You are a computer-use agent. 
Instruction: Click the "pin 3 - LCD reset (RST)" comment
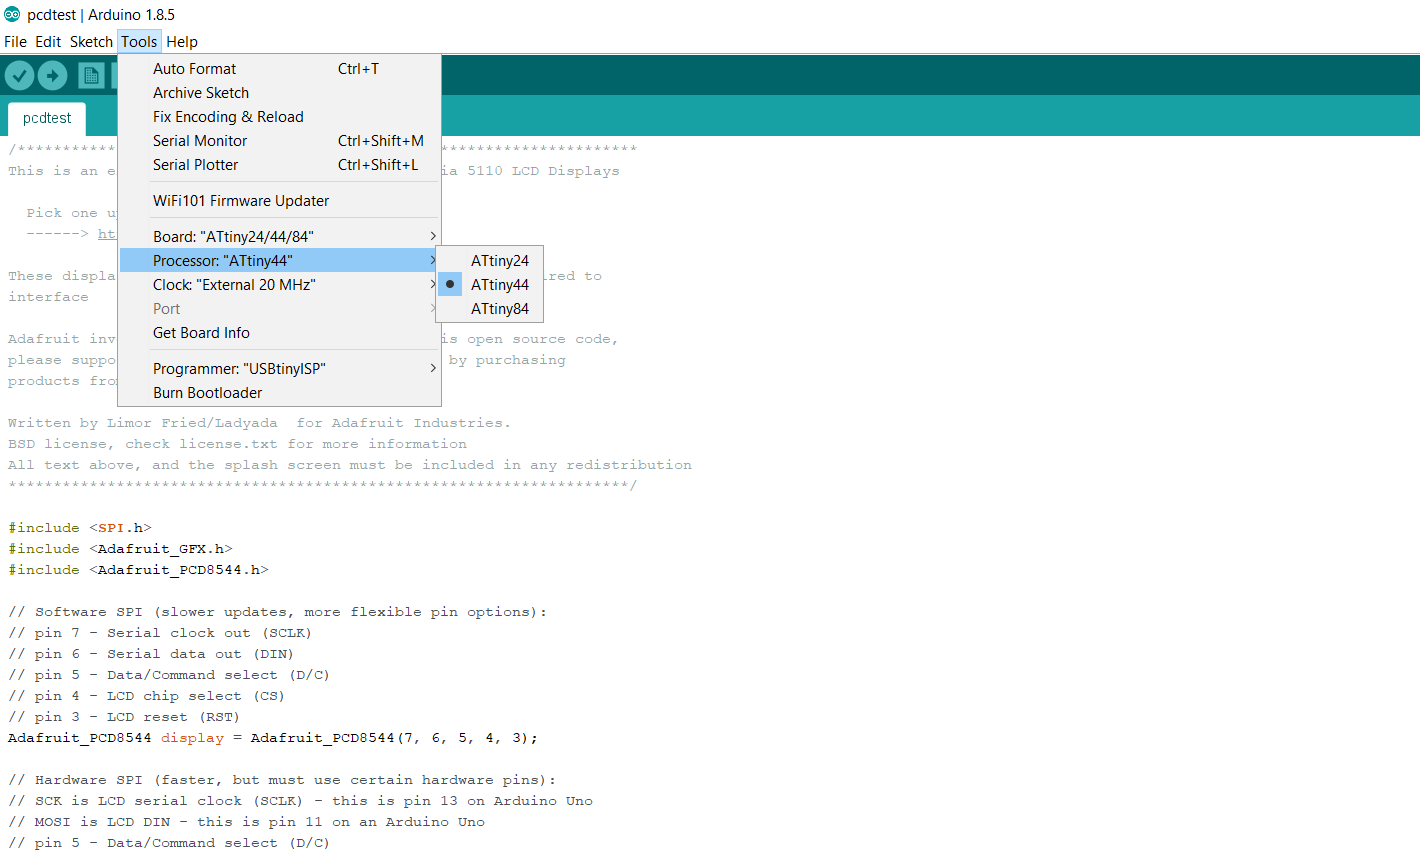pos(124,717)
